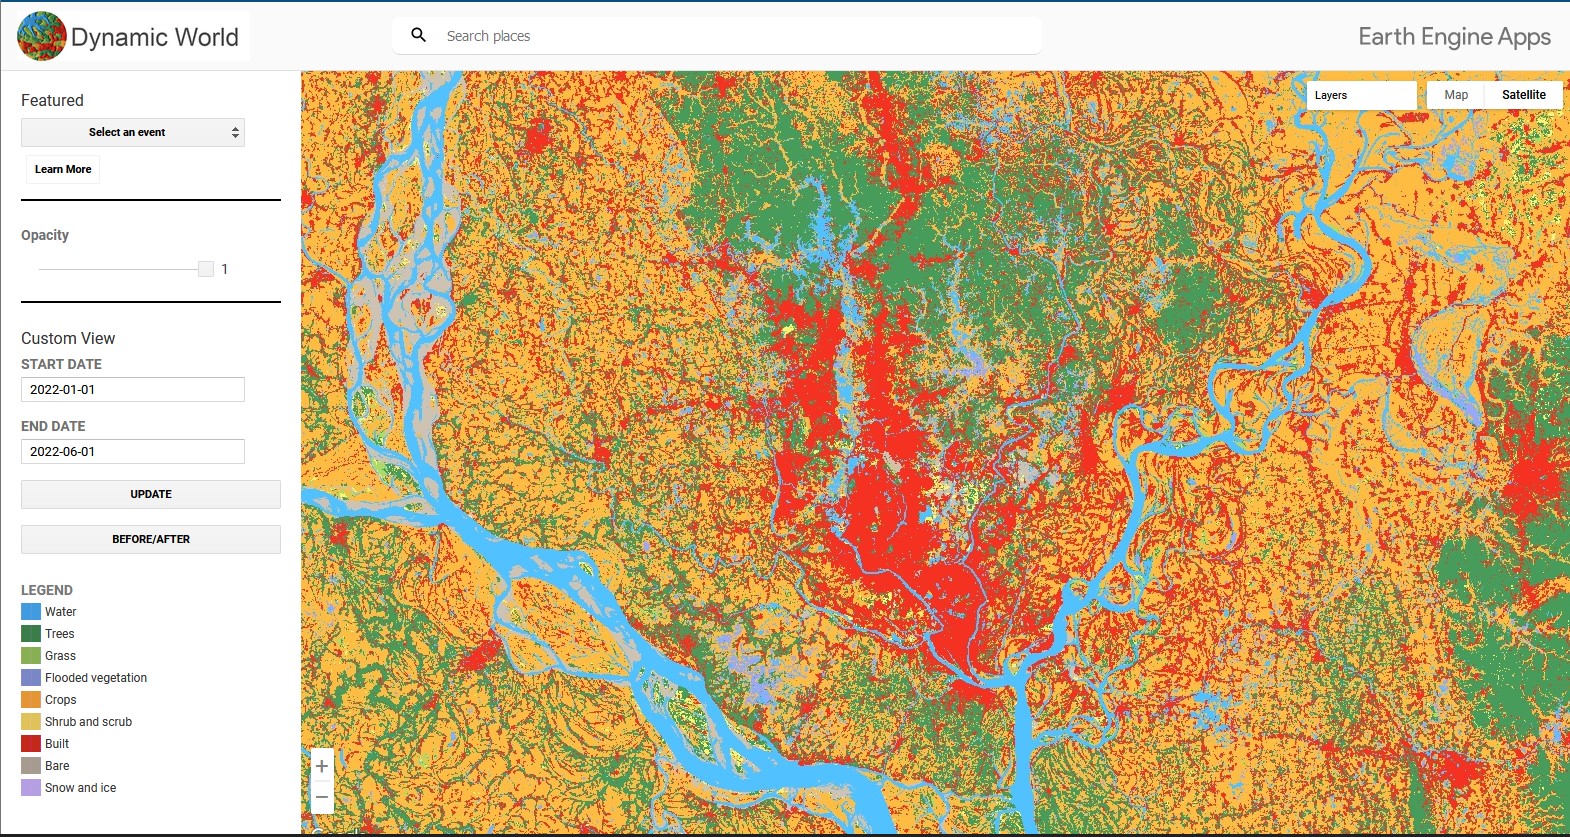Click the Bare legend color swatch

click(x=31, y=766)
